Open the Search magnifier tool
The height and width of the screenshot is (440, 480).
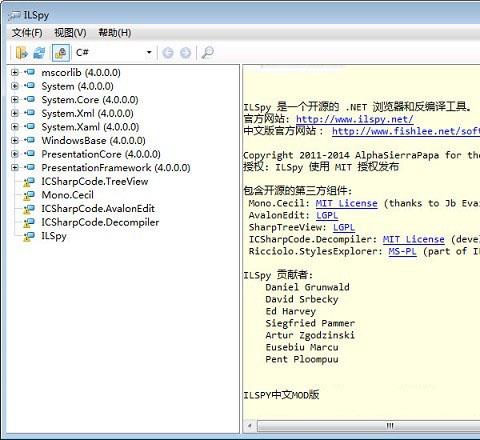(x=207, y=53)
